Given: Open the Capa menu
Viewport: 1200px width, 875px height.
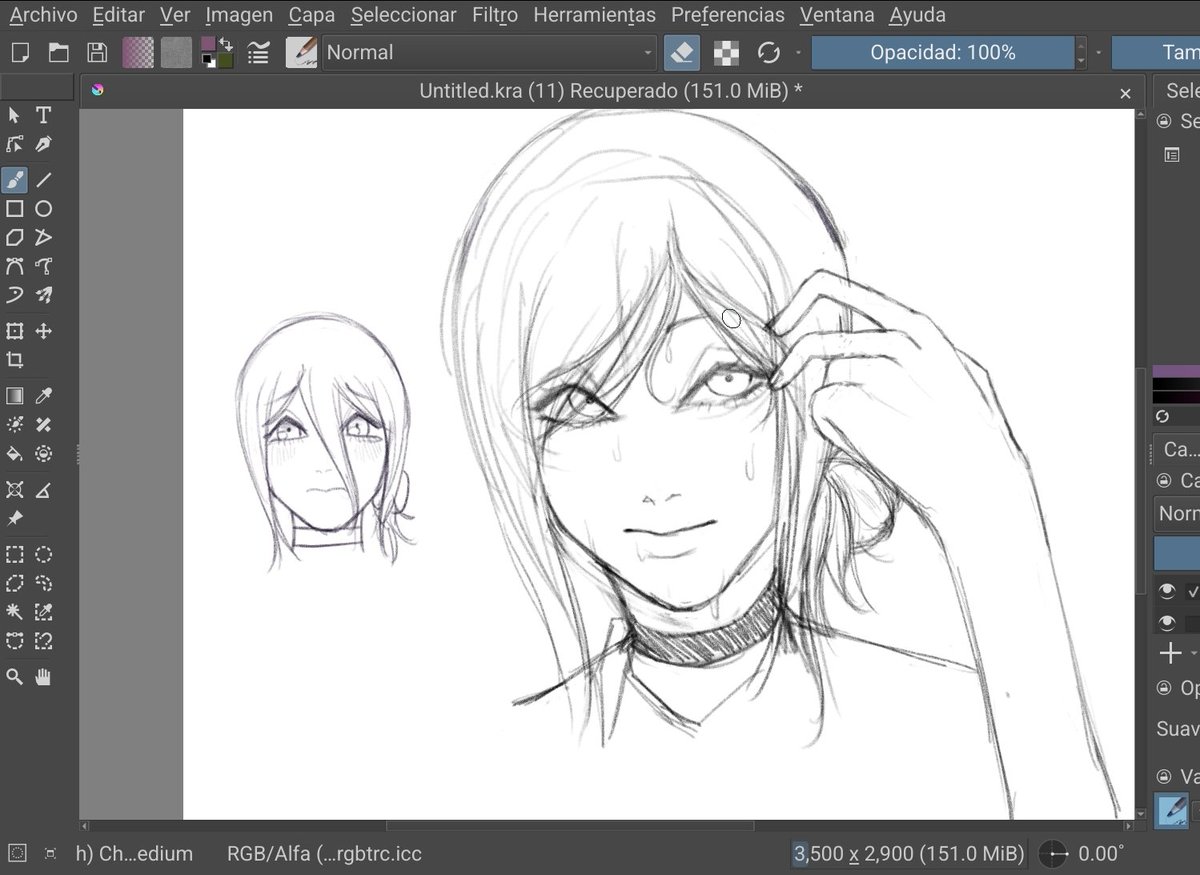Looking at the screenshot, I should click(311, 15).
